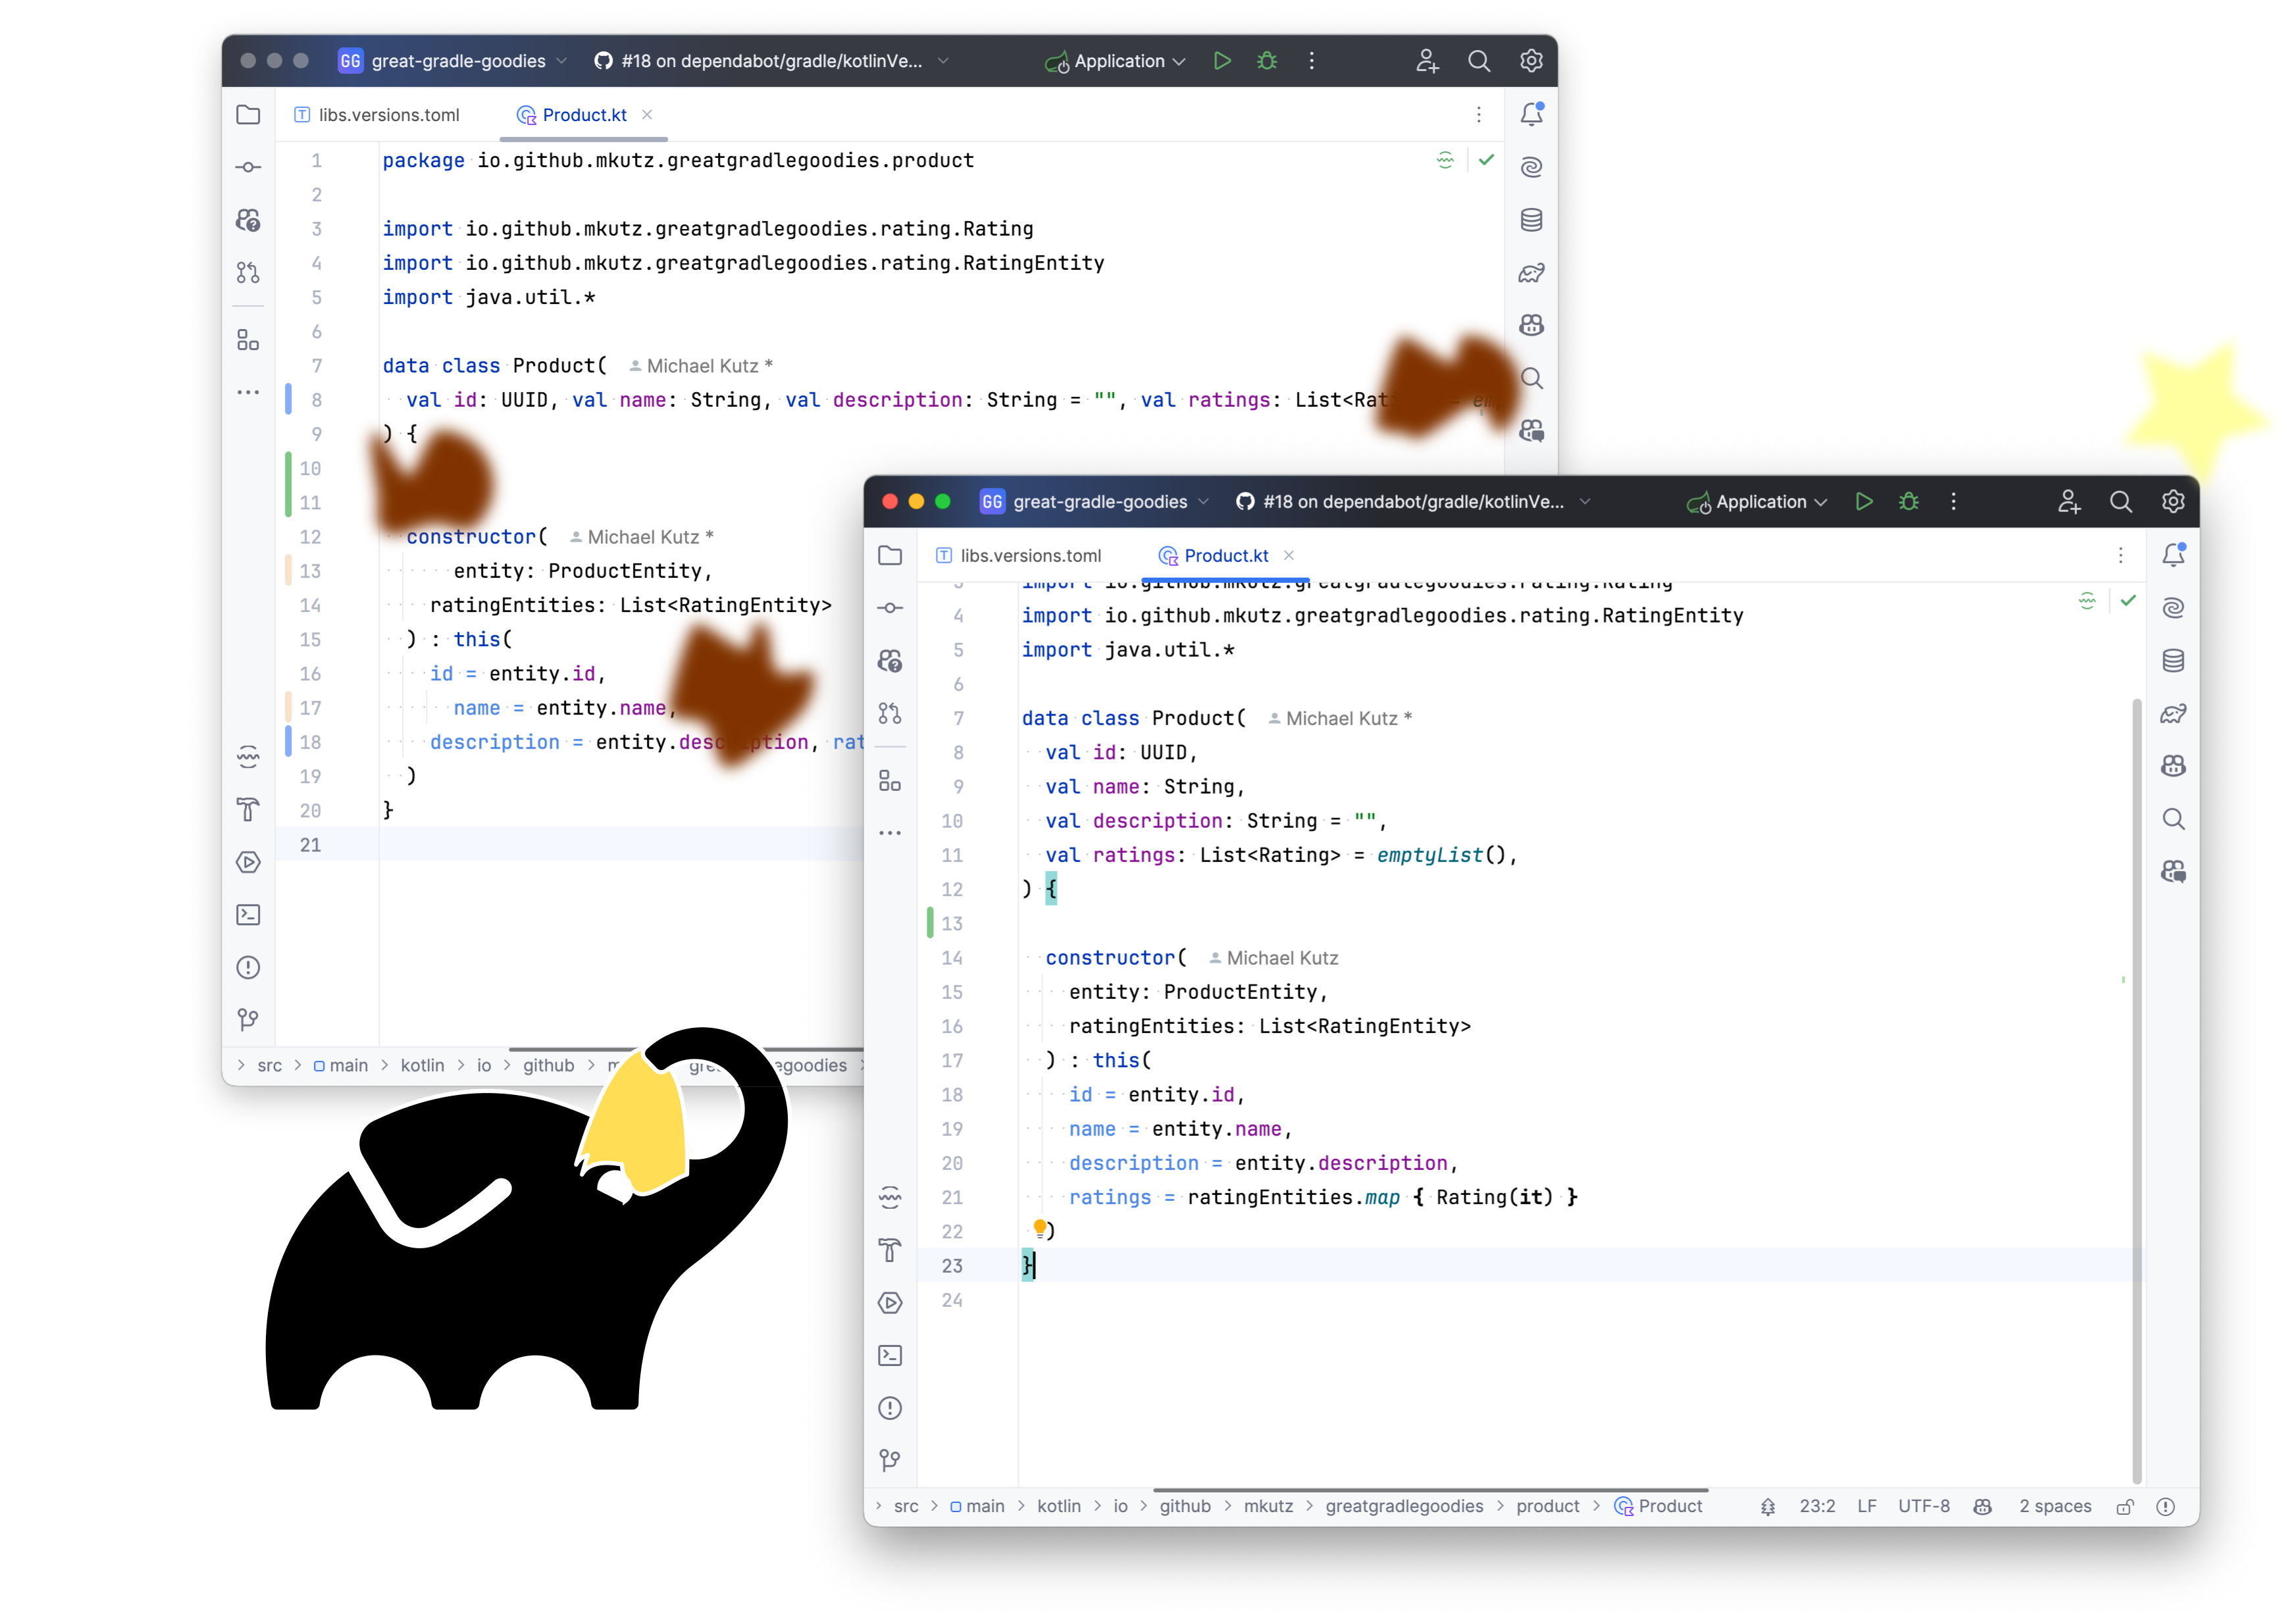Viewport: 2287px width, 1624px height.
Task: Open the Git branch tool window at bottom left
Action: point(889,1460)
